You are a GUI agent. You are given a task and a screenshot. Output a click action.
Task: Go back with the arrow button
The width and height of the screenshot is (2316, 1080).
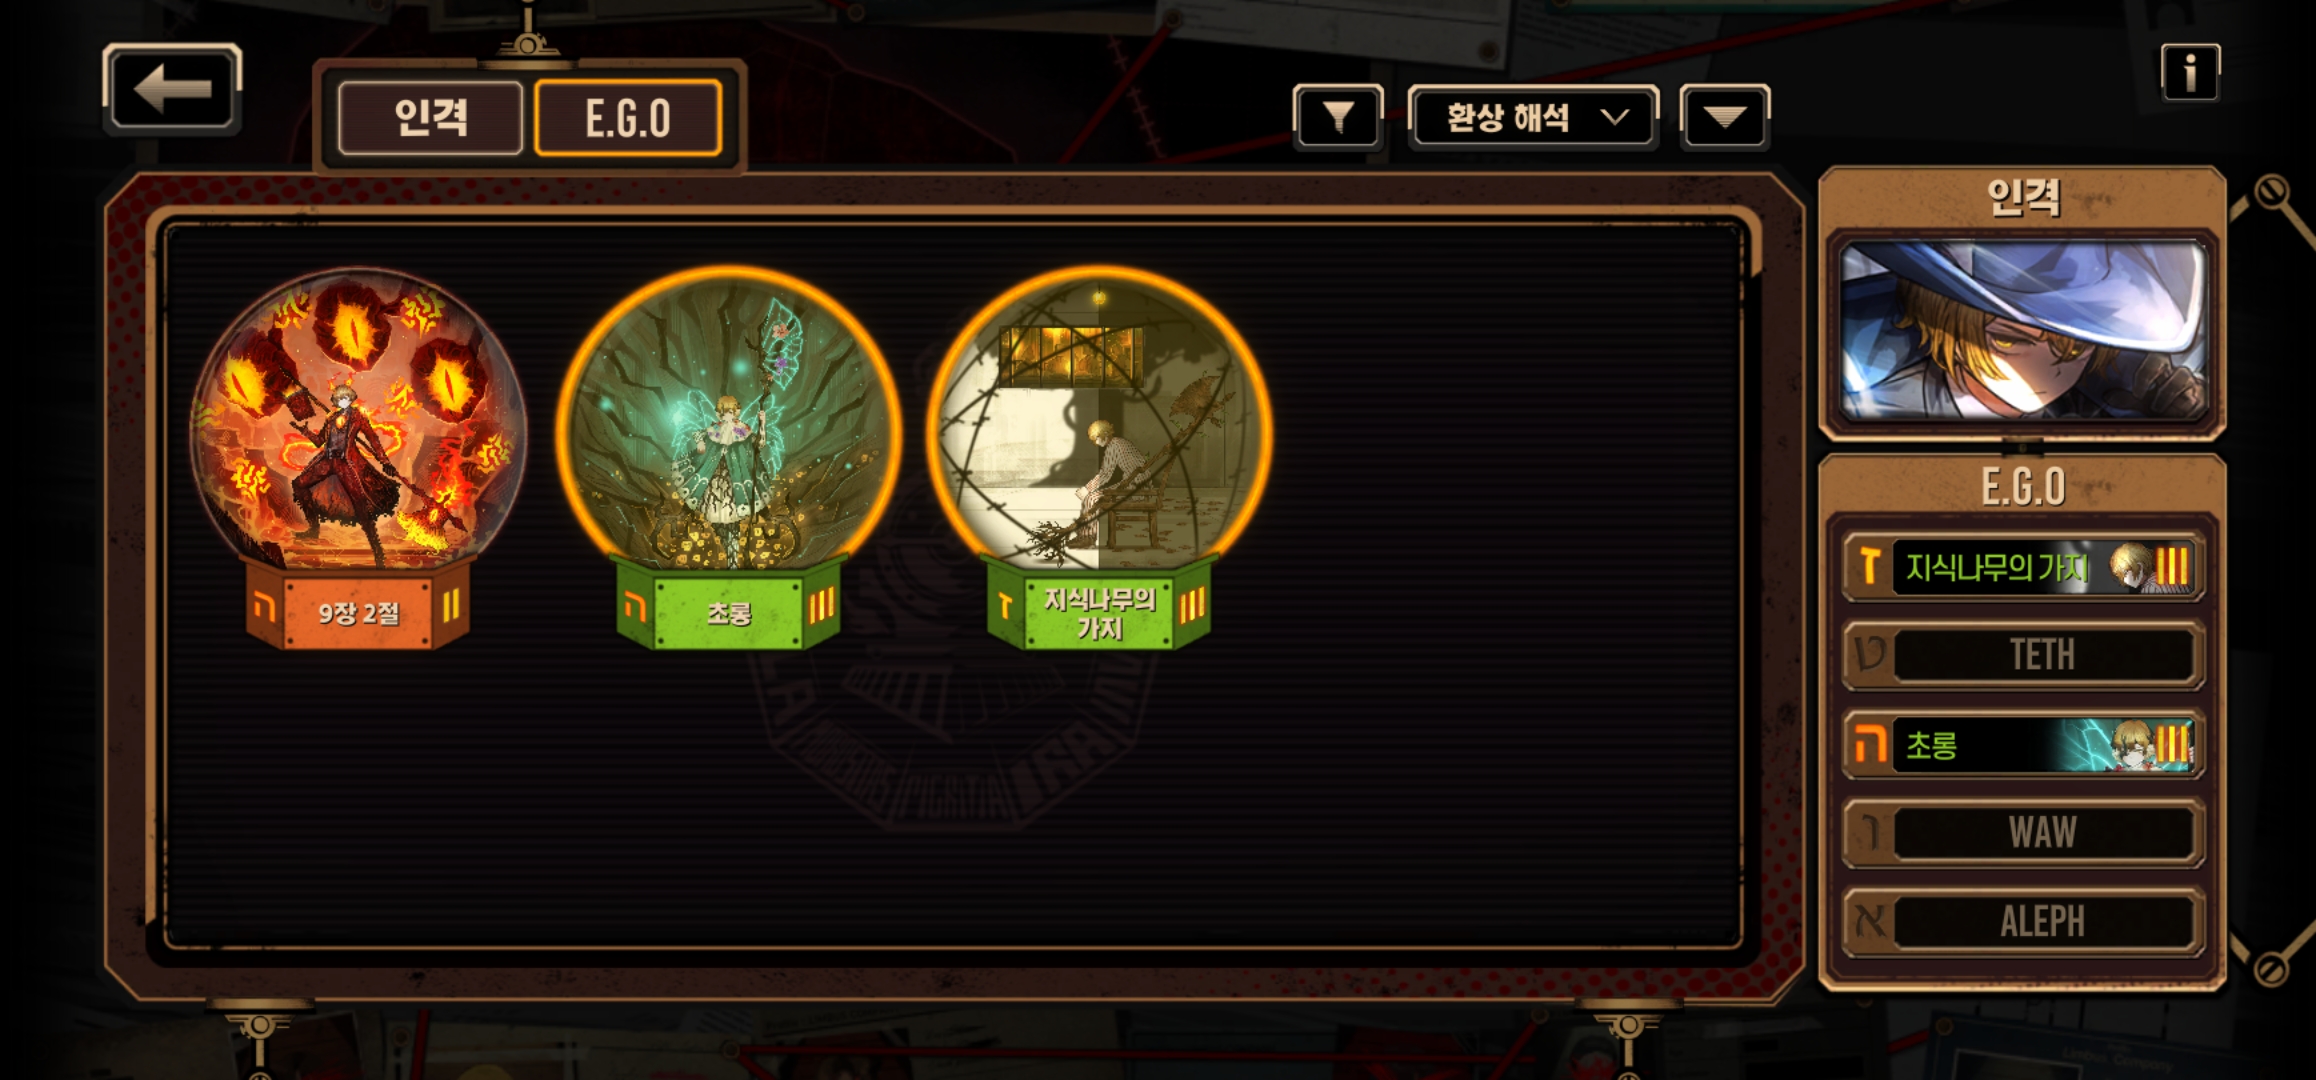tap(172, 88)
